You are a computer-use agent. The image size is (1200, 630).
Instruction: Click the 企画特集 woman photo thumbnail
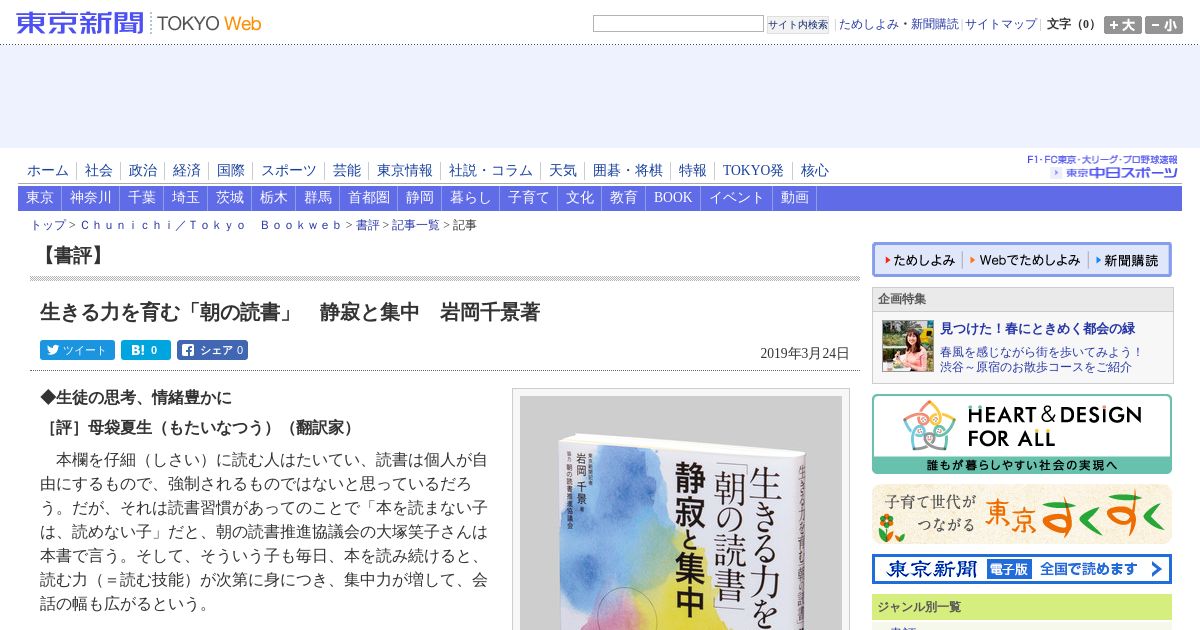[x=908, y=346]
